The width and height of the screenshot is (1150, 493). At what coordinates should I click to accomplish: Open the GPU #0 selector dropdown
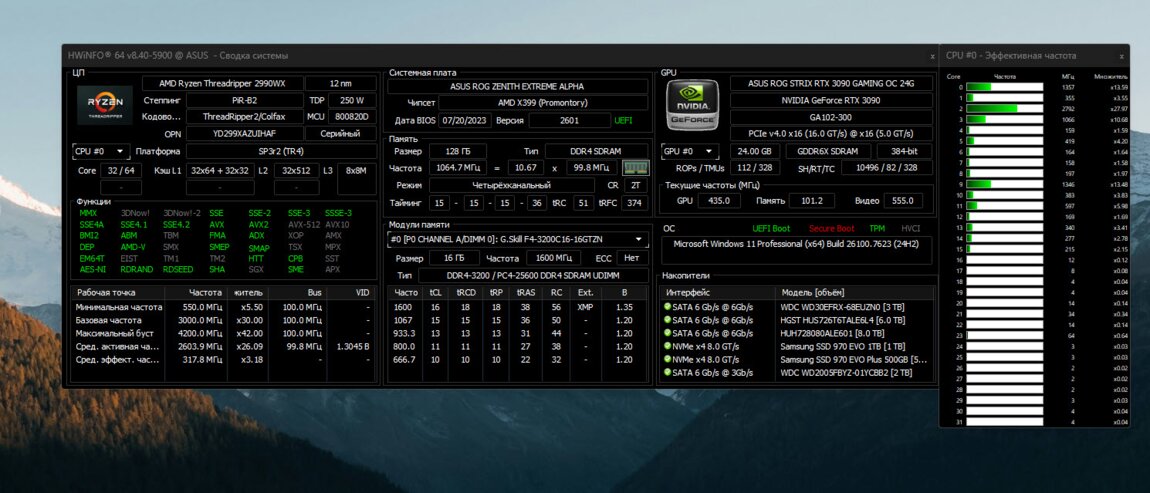(690, 152)
